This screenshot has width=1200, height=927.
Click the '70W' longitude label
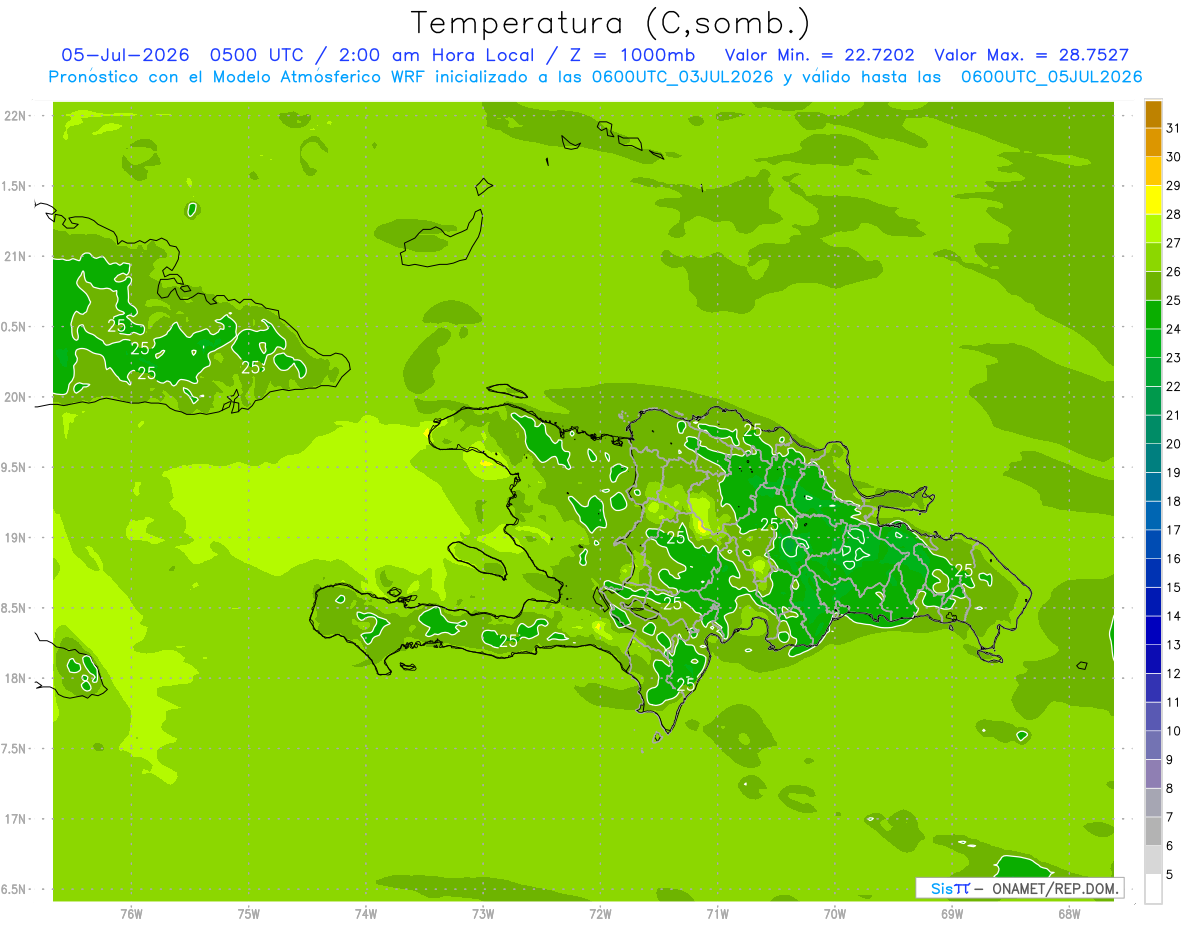tap(835, 914)
